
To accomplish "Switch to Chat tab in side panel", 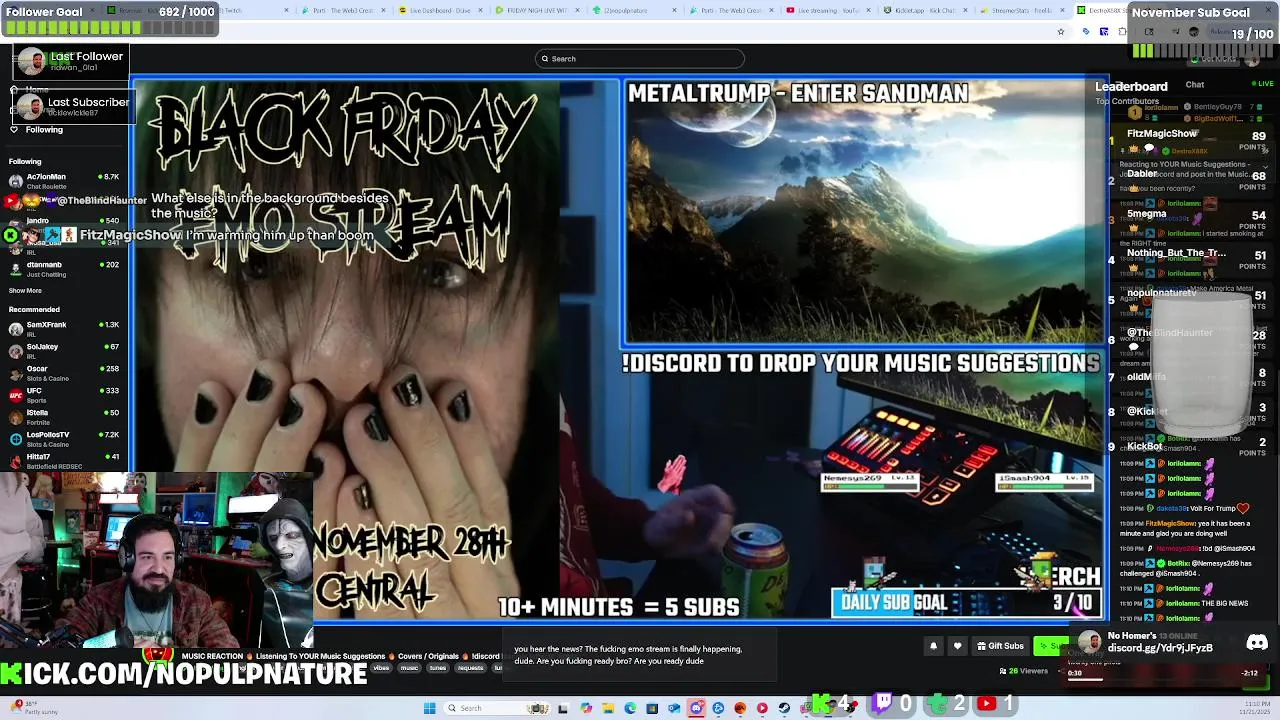I will tap(1195, 85).
